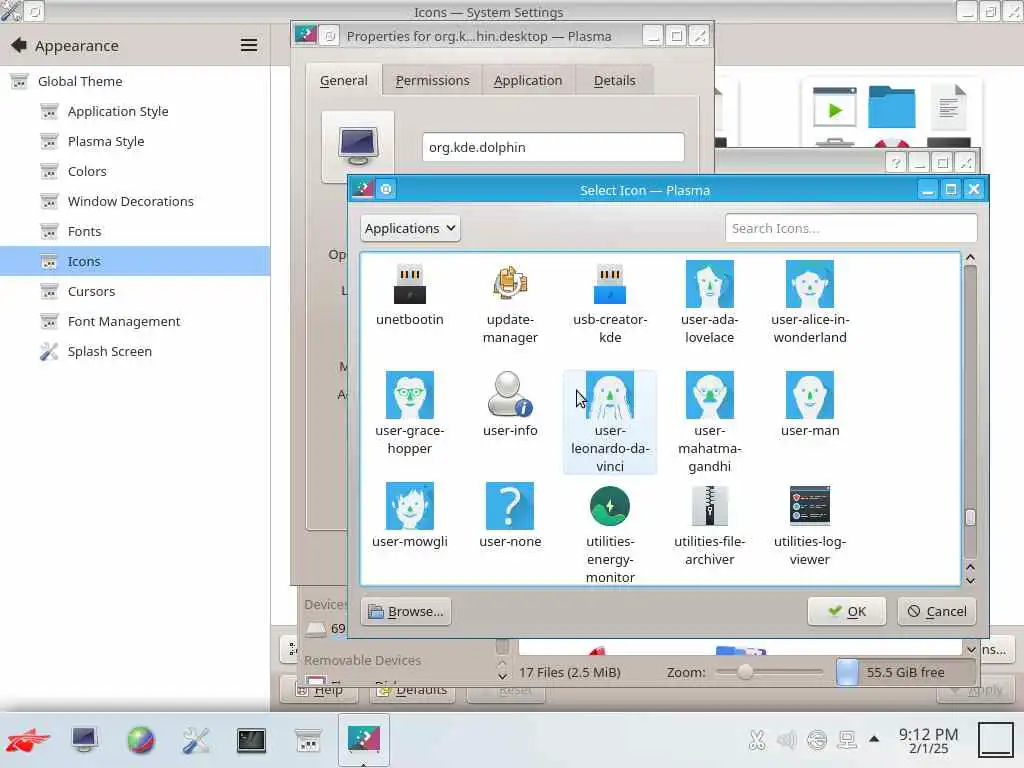Screen dimensions: 1024x768
Task: Click the globe icon in the system tray
Action: pos(817,740)
